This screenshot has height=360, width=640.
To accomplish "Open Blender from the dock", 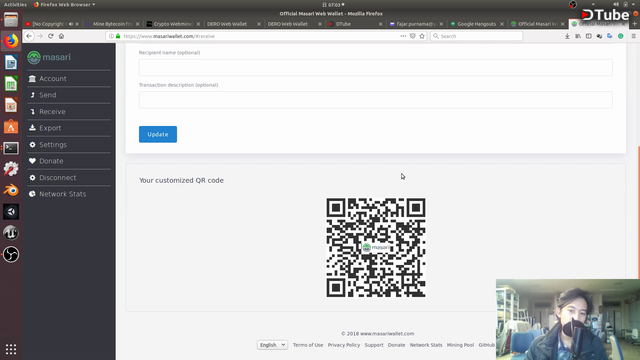I will click(11, 190).
